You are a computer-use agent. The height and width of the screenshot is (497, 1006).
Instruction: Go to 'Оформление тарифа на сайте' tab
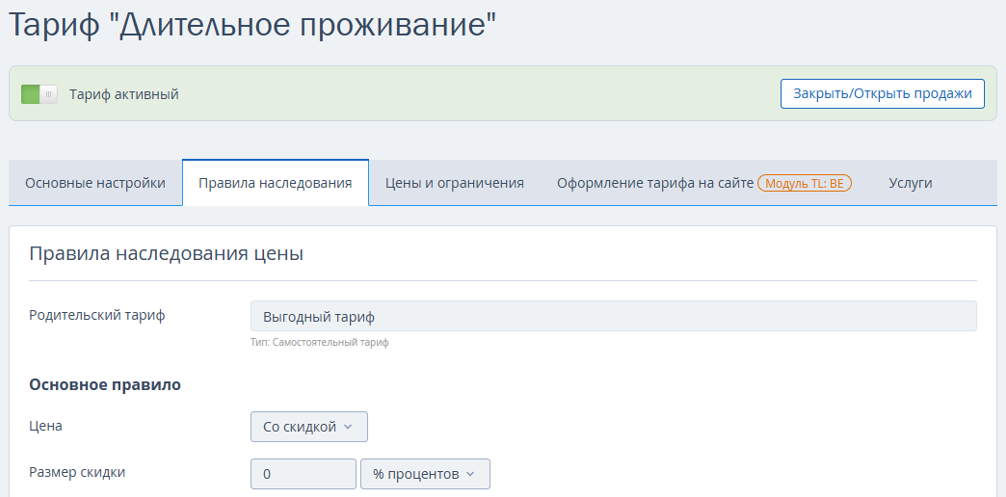click(654, 183)
